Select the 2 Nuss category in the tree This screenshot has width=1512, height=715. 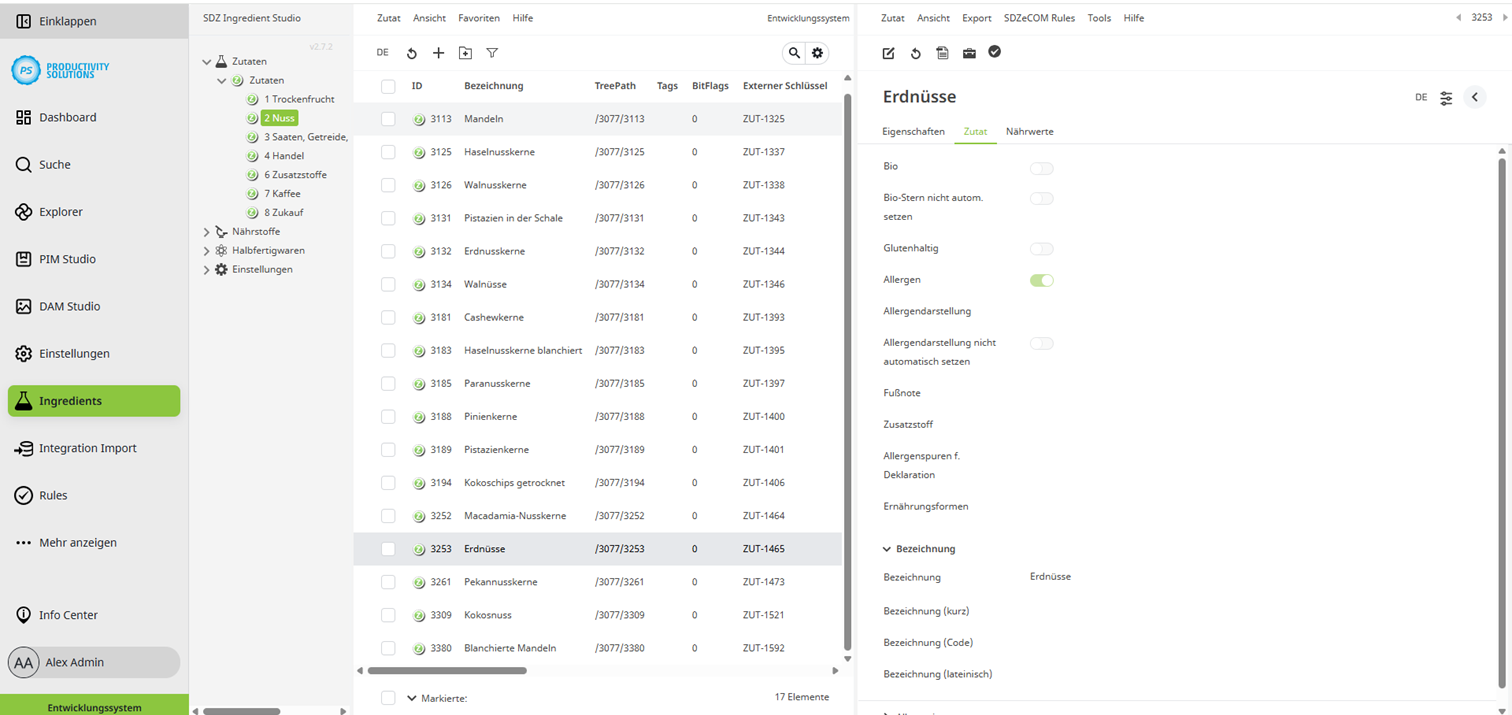pyautogui.click(x=279, y=117)
